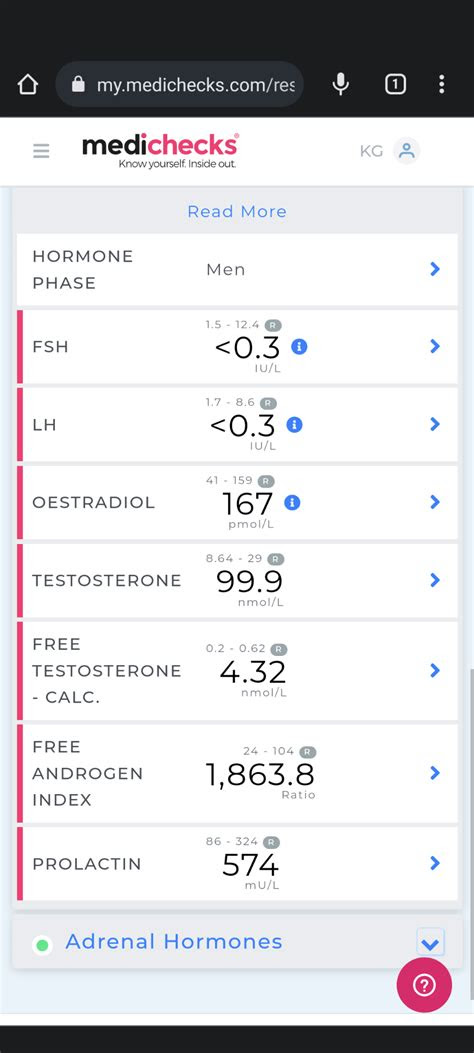The image size is (474, 1053).
Task: Open the browser three-dot menu
Action: (441, 84)
